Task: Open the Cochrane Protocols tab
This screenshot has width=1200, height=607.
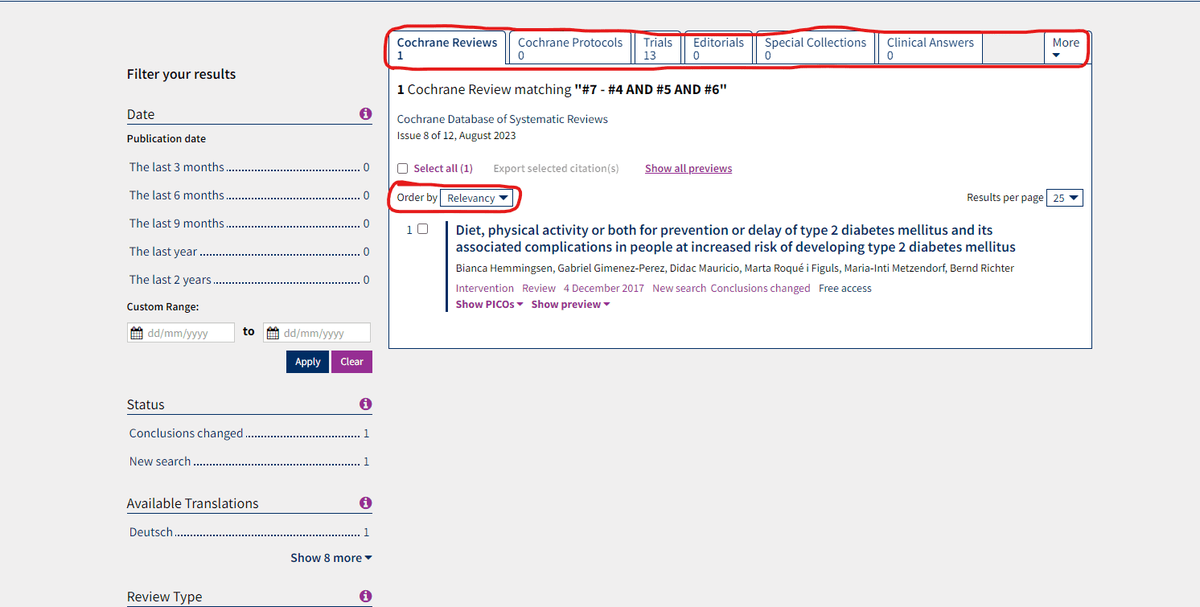Action: (569, 48)
